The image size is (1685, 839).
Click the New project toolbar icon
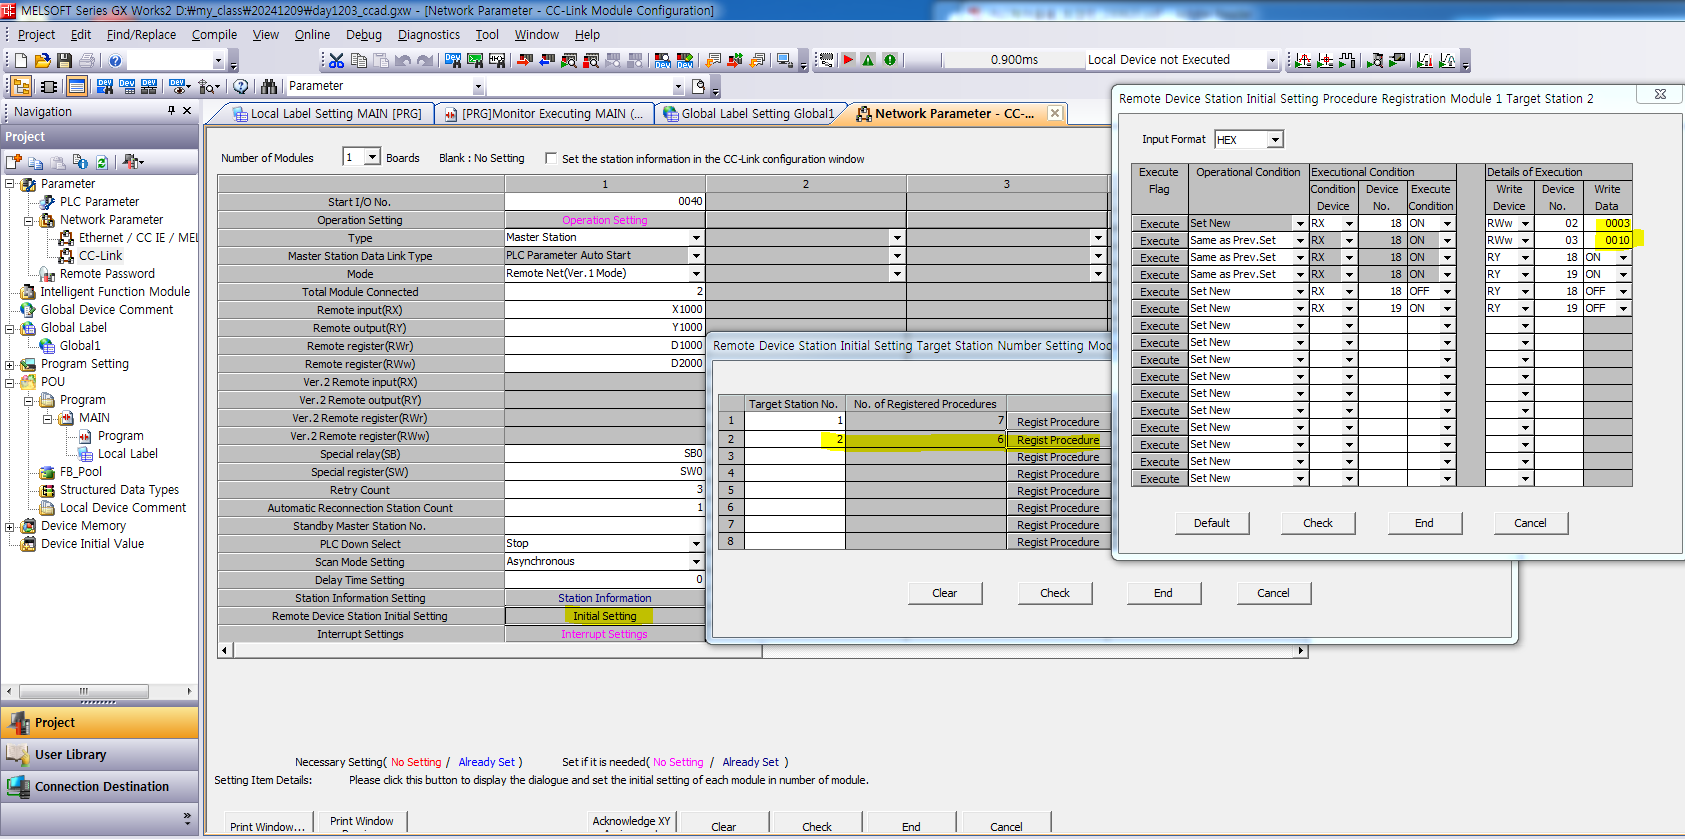(21, 60)
